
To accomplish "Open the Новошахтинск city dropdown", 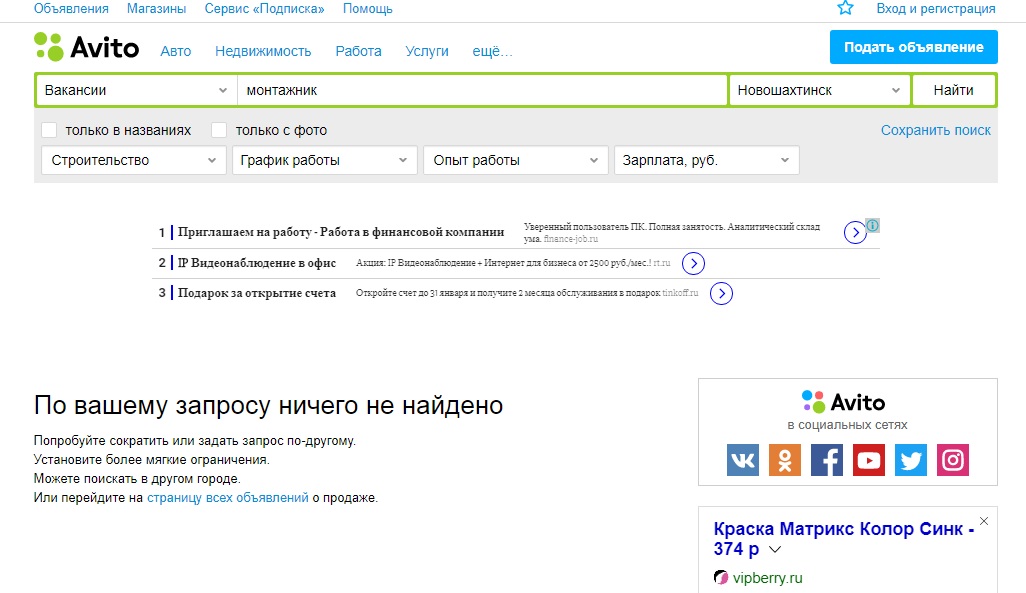I will (x=819, y=90).
